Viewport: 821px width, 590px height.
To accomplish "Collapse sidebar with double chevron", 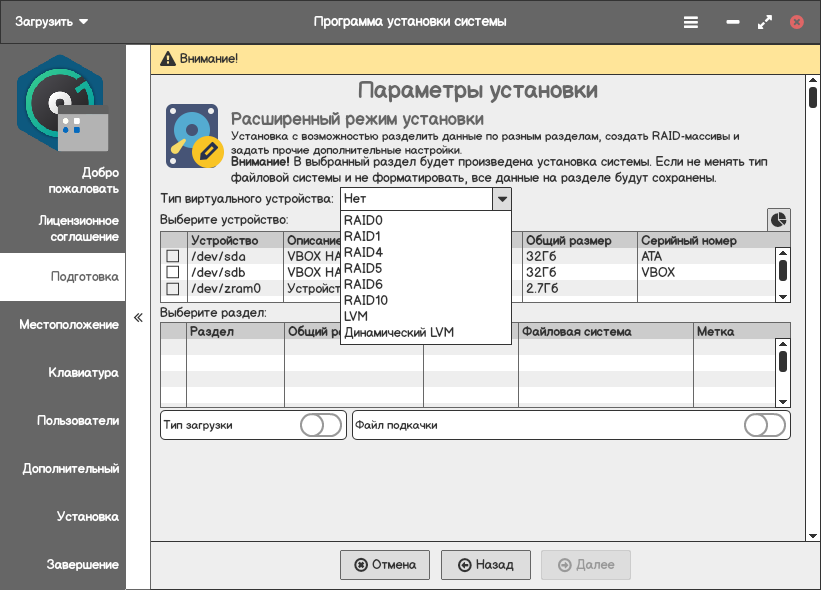I will pyautogui.click(x=138, y=317).
